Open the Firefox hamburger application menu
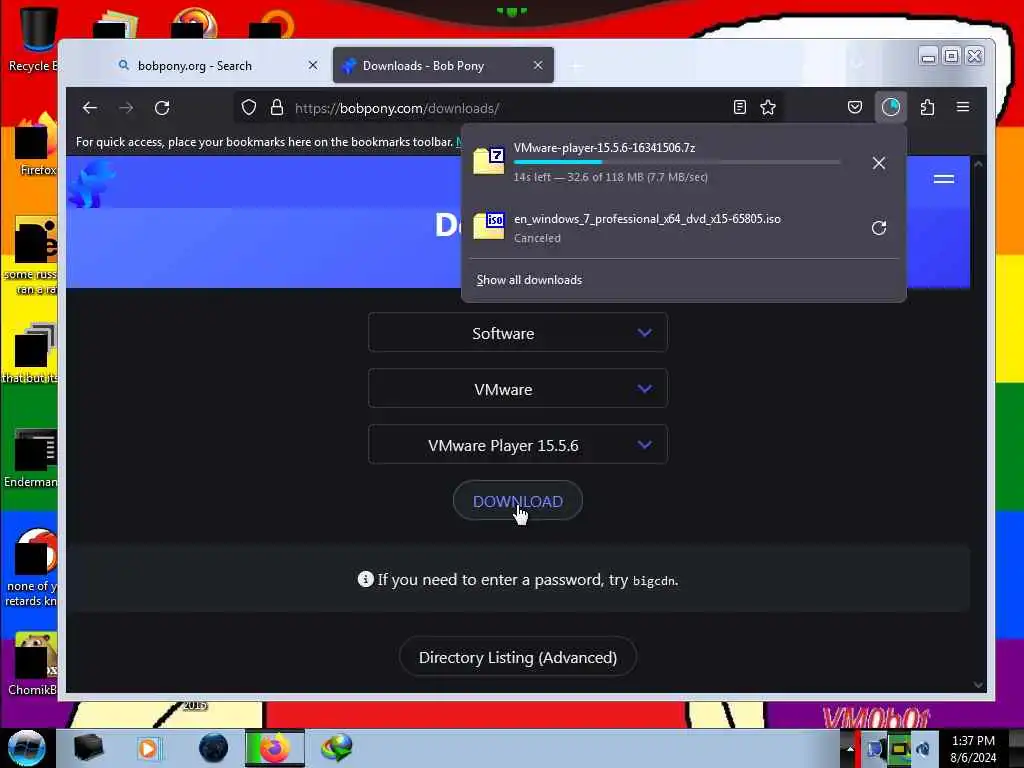 pyautogui.click(x=963, y=106)
